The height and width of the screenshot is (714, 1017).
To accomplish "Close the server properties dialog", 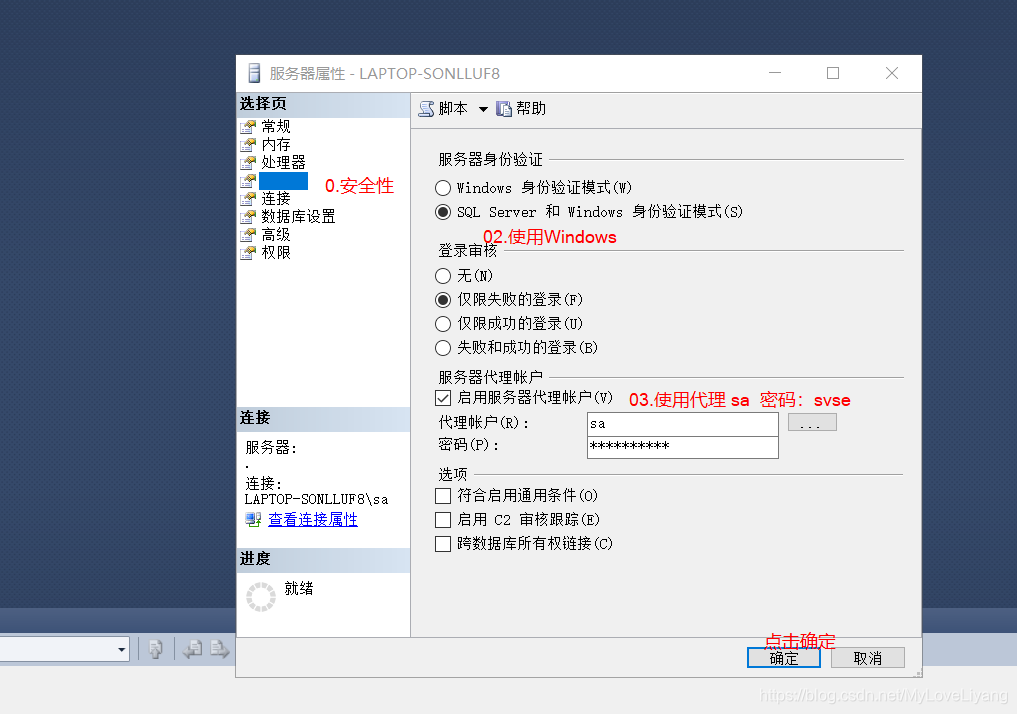I will click(892, 73).
